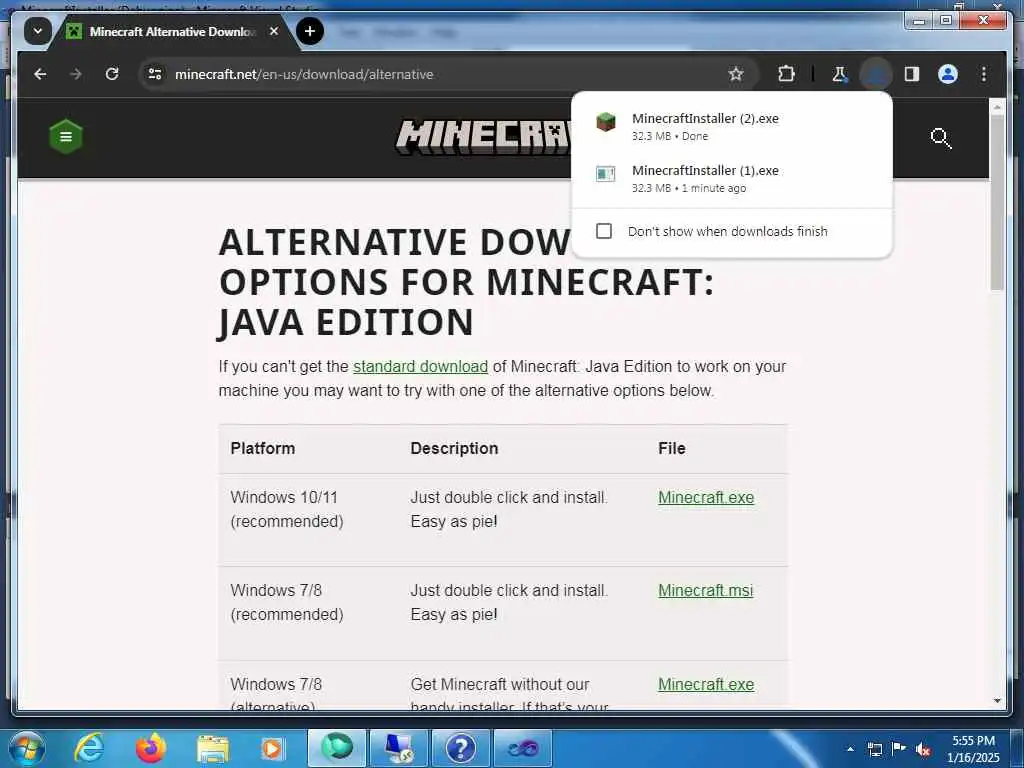Launch Internet Explorer from taskbar
Screen dimensions: 1024x768
pos(89,748)
